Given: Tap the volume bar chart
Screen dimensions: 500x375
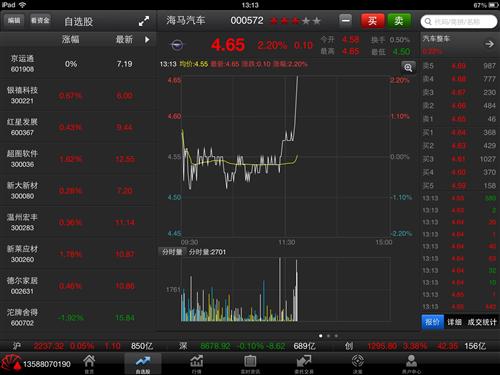Looking at the screenshot, I should pyautogui.click(x=286, y=289).
